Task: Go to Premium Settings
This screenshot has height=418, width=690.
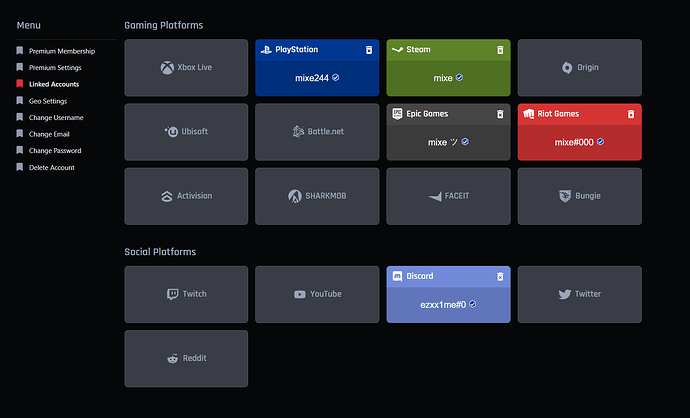Action: 55,68
